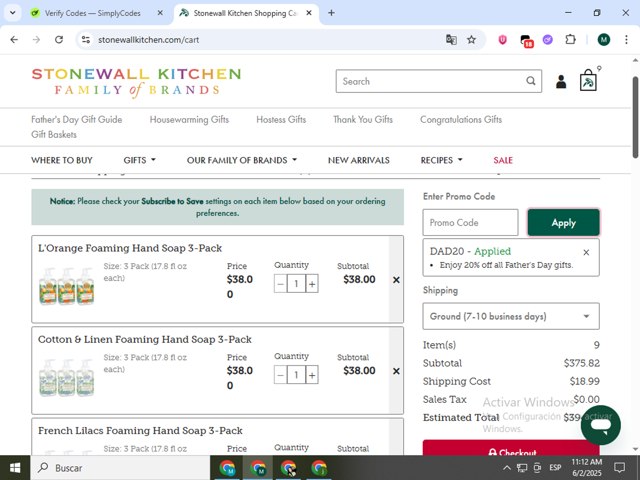Reload the page with refresh icon

59,40
